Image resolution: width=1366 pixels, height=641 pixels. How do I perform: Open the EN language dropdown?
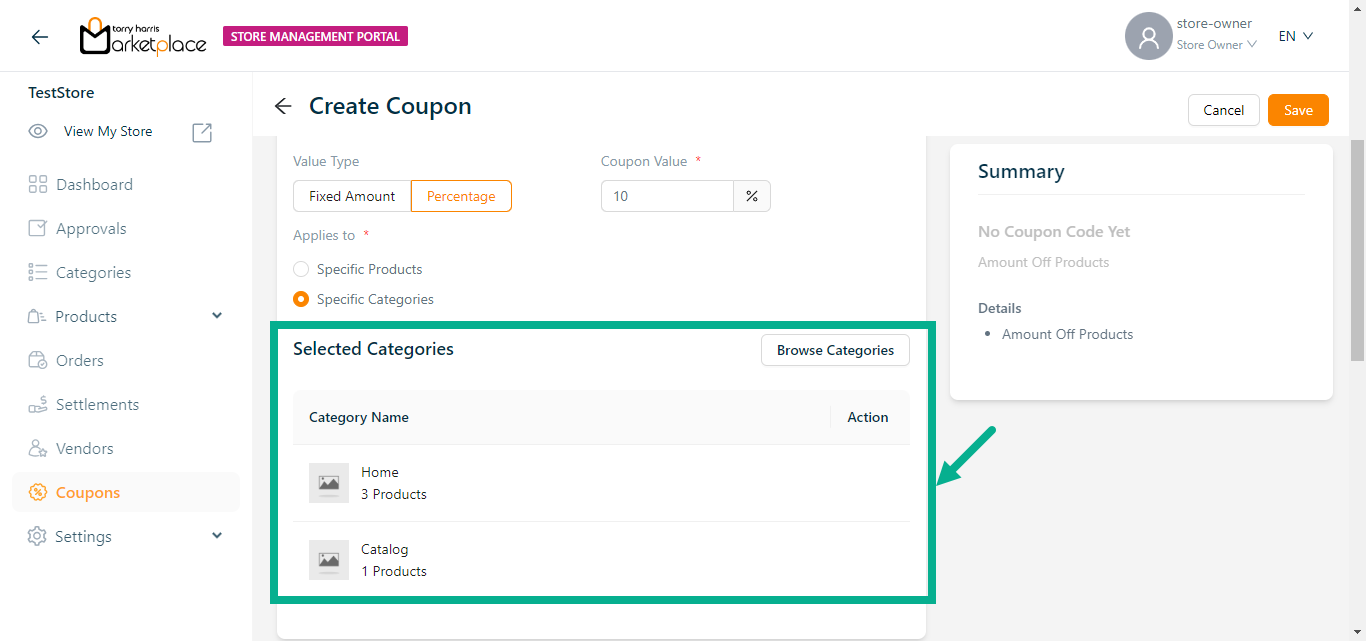click(x=1295, y=36)
